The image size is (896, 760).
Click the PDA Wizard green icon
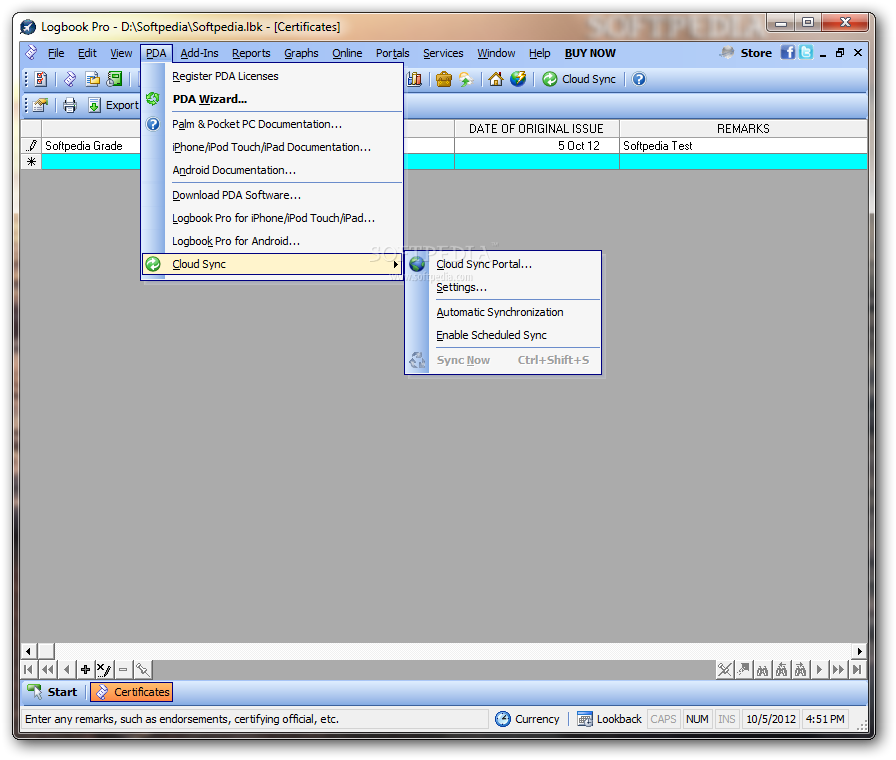click(153, 99)
